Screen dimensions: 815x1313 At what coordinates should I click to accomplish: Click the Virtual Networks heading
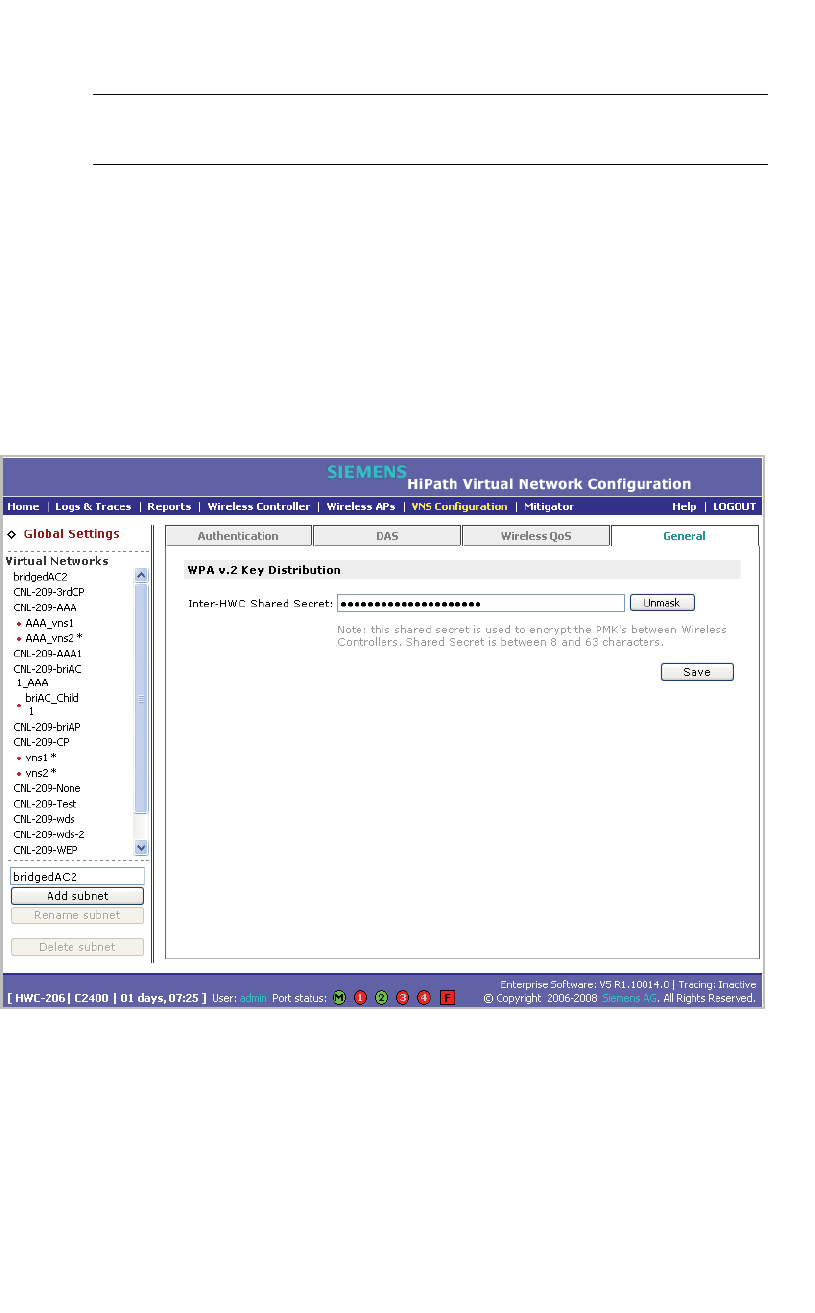pos(57,561)
